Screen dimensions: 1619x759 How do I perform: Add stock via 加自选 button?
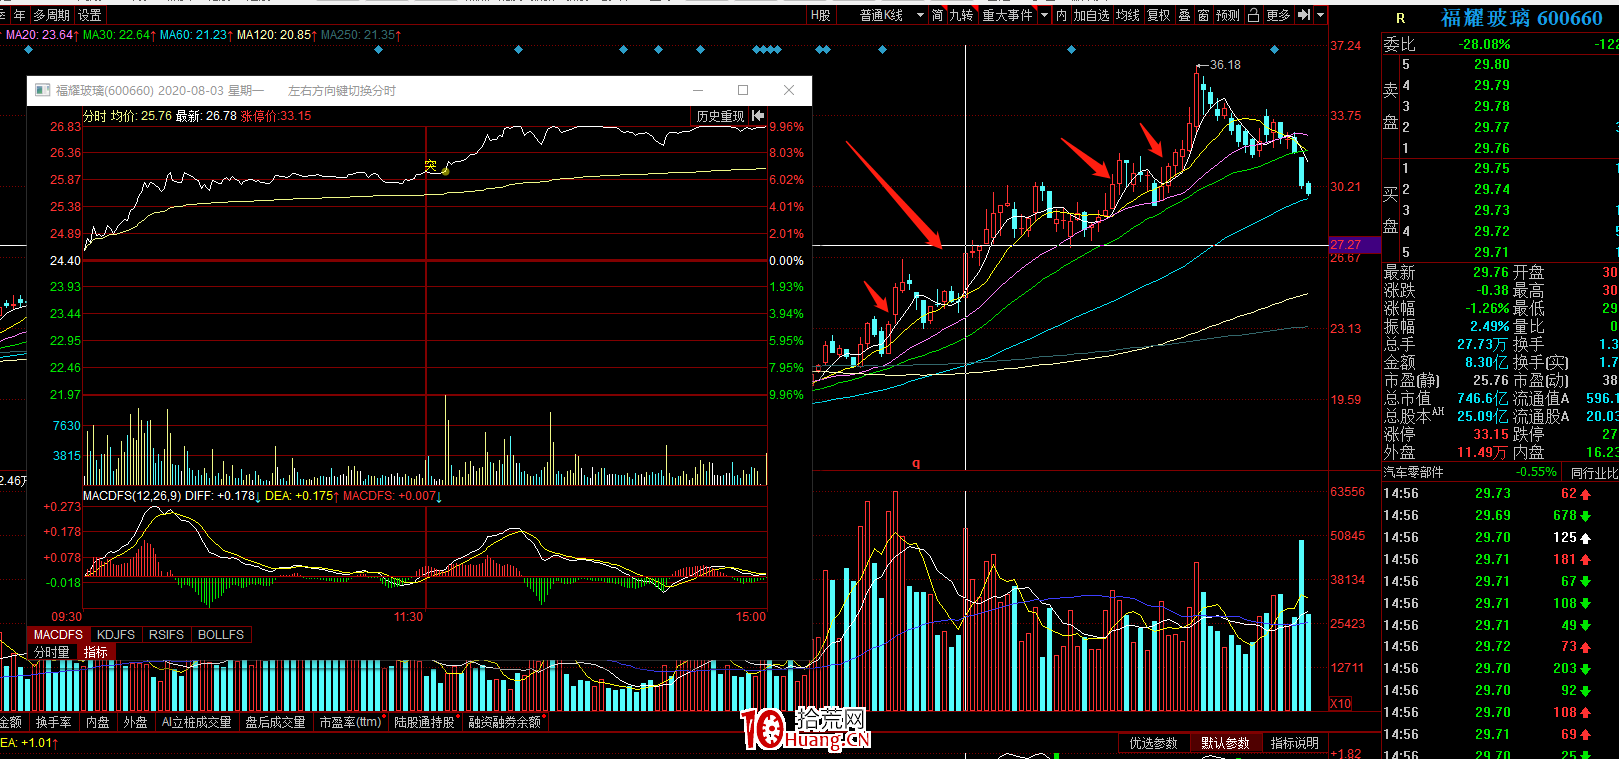click(x=1091, y=15)
